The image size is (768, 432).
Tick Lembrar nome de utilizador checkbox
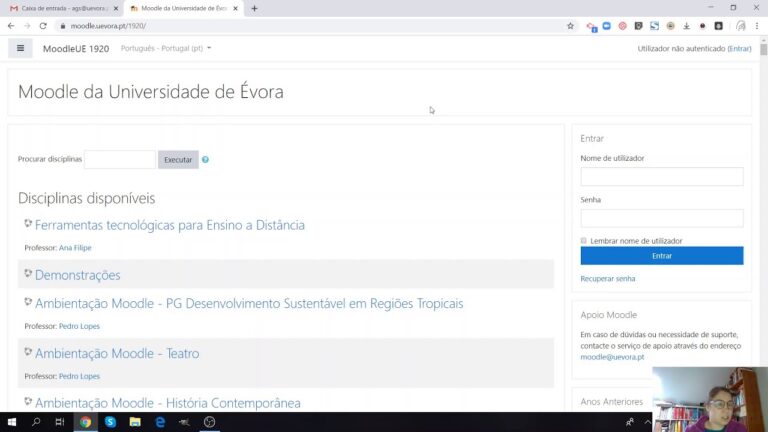point(583,240)
